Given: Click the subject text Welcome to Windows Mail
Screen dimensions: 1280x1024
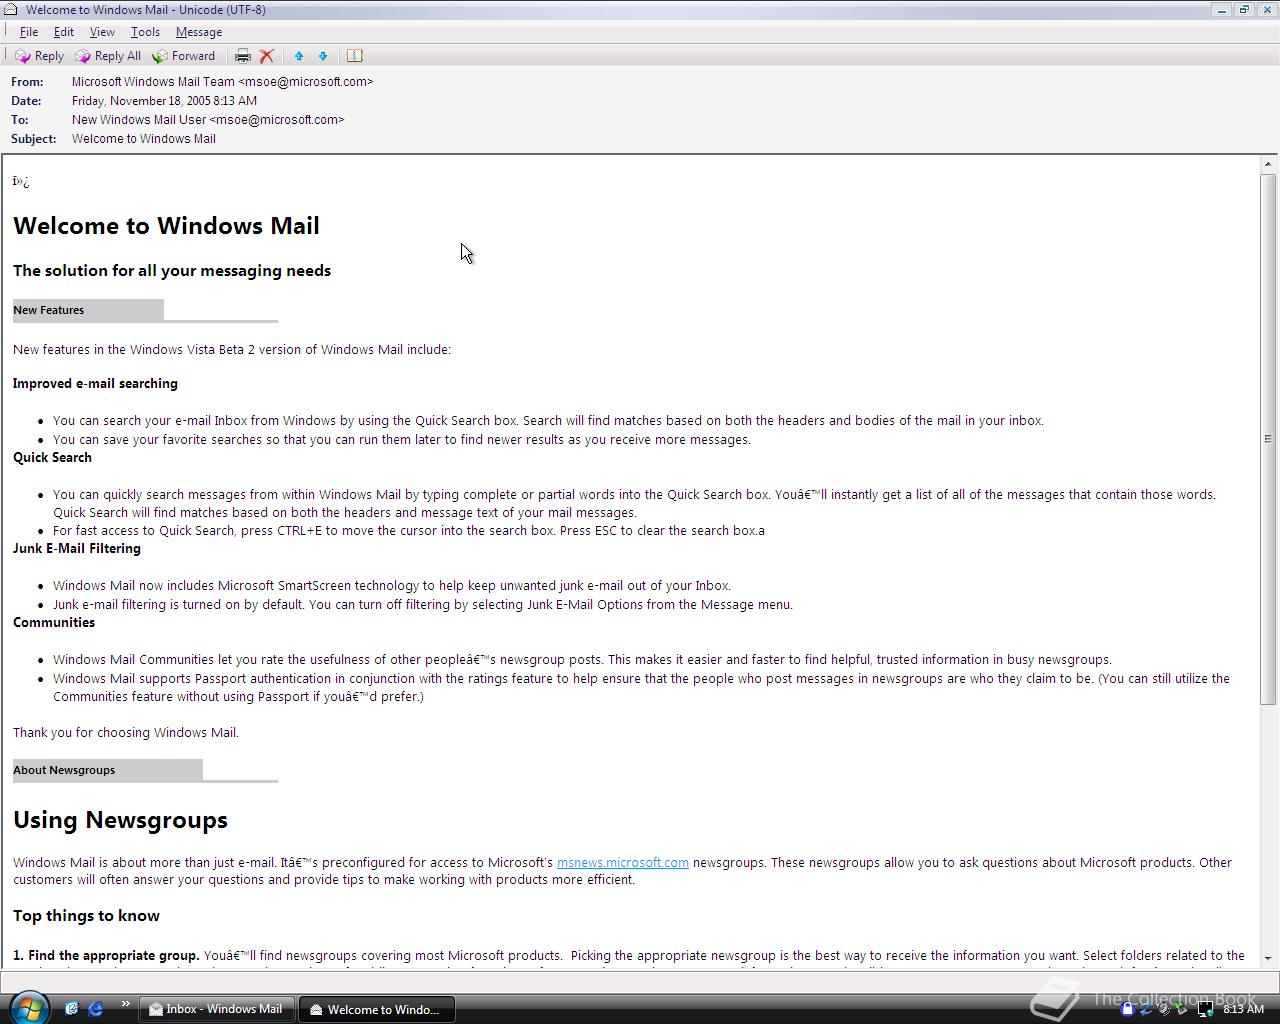Looking at the screenshot, I should click(x=144, y=139).
